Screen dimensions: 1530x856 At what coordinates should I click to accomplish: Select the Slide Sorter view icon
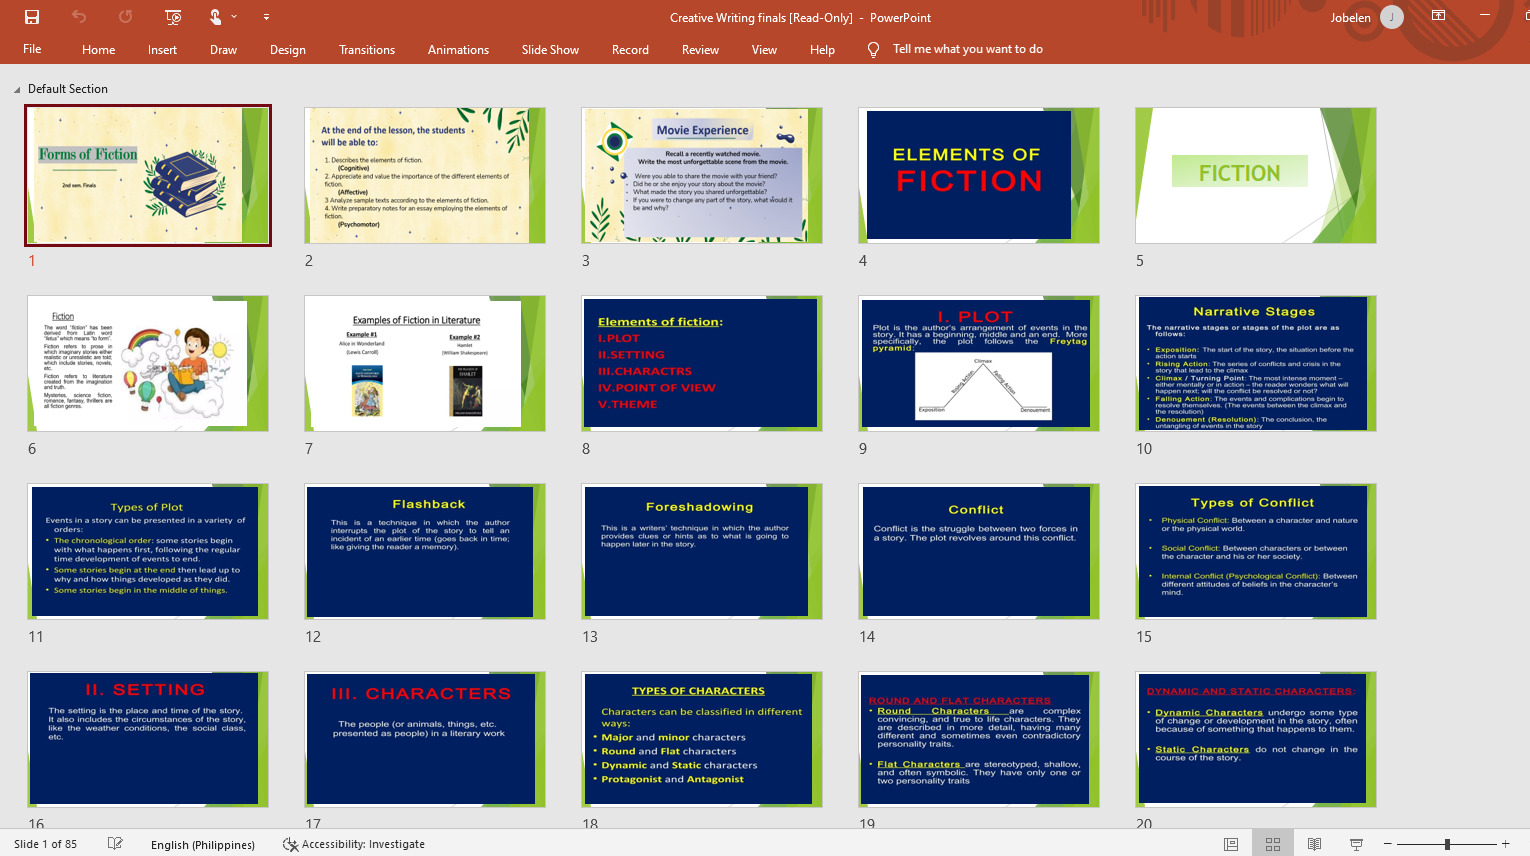click(1273, 844)
